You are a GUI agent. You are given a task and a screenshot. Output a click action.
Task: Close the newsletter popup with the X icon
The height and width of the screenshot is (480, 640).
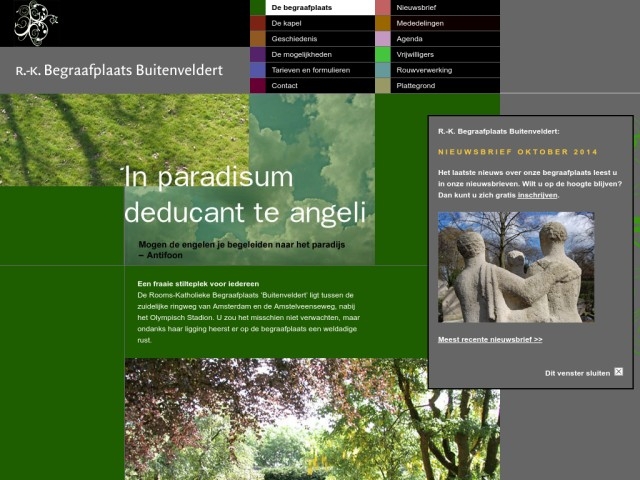[618, 372]
